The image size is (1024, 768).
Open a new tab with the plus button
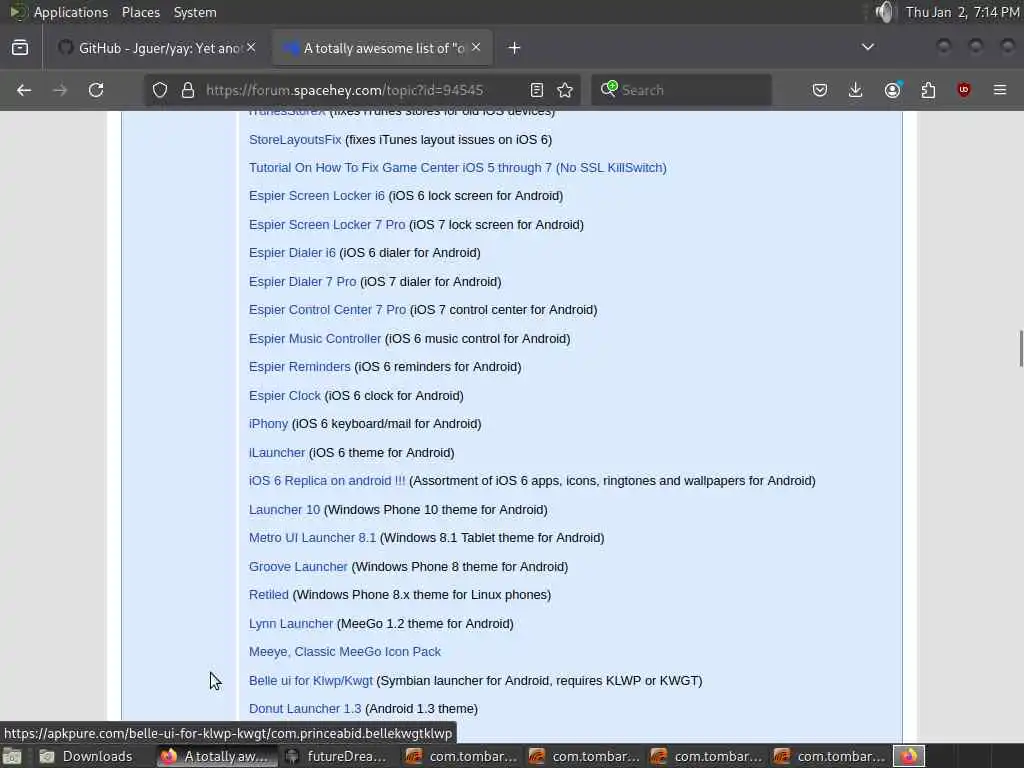coord(515,48)
